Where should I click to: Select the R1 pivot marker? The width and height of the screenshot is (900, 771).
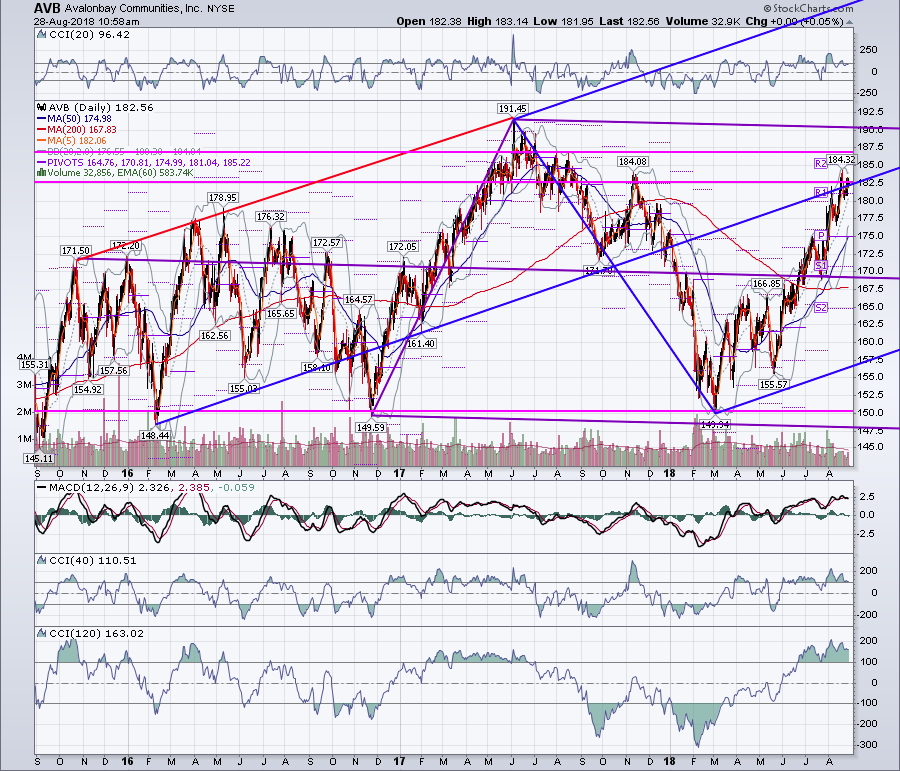coord(820,192)
